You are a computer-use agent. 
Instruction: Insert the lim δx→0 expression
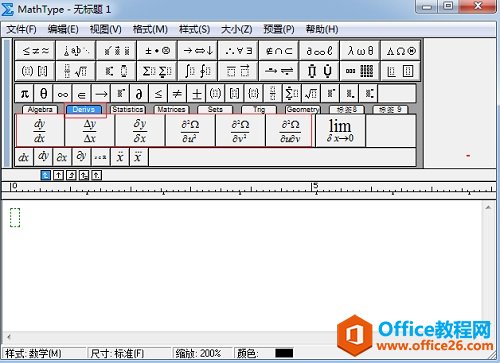tap(340, 131)
